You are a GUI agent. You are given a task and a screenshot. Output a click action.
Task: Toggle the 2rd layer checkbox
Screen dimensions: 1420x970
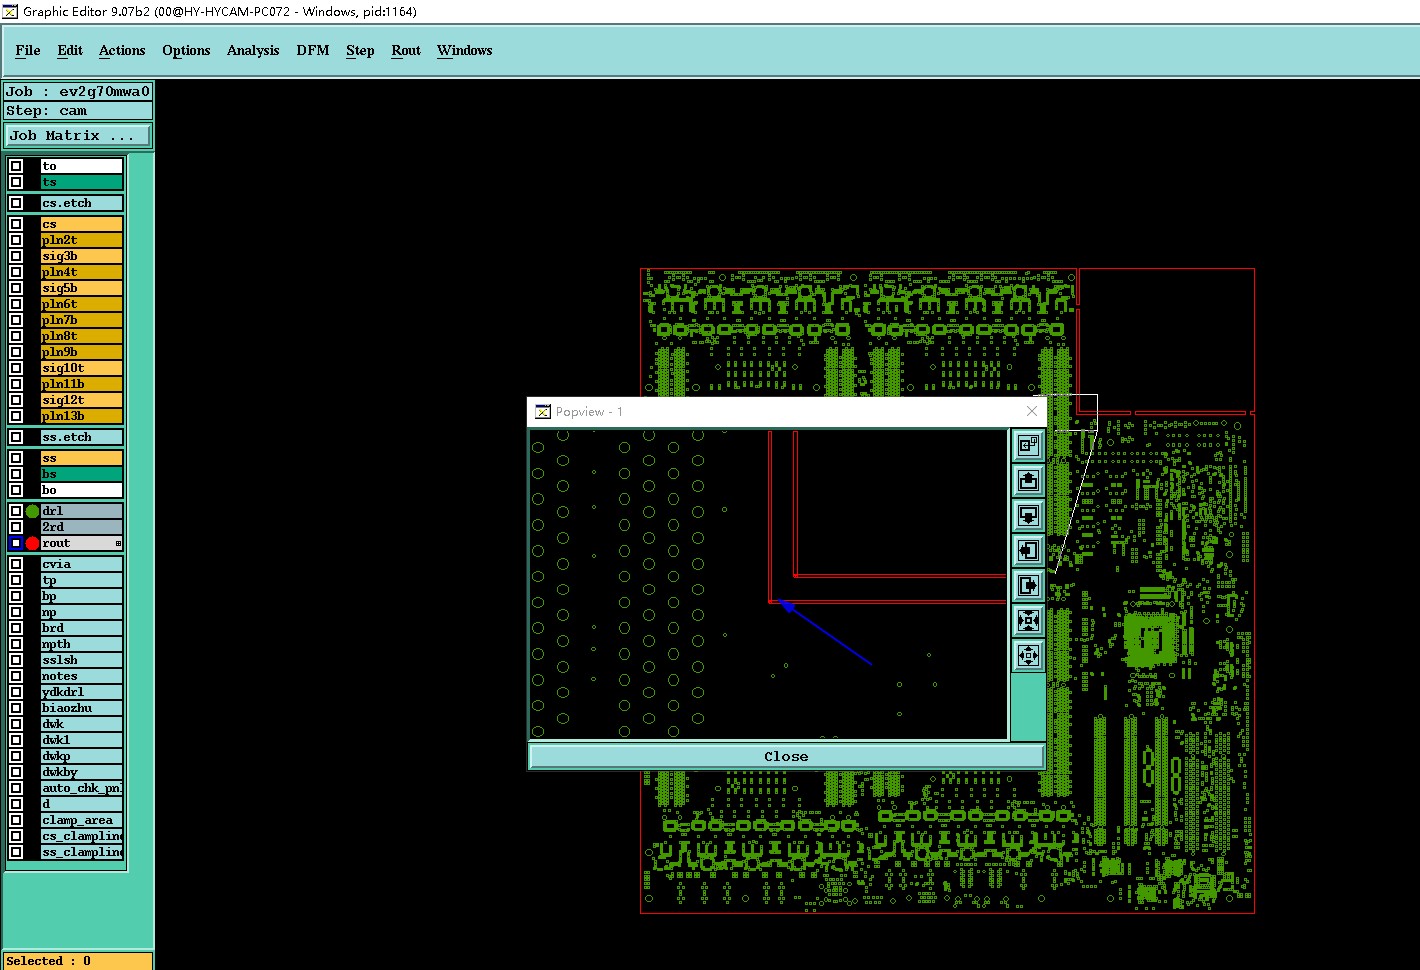[x=16, y=527]
